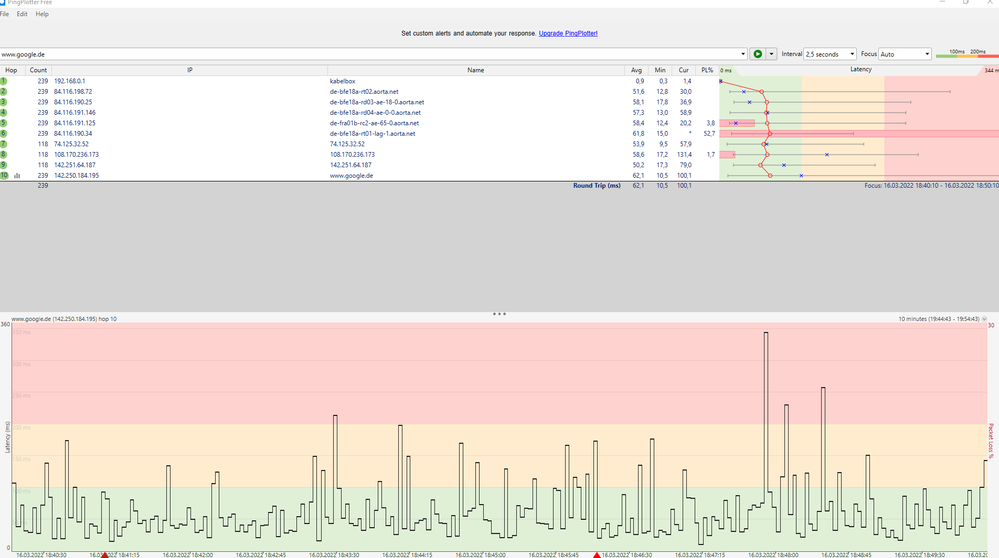The width and height of the screenshot is (999, 558).
Task: Select IP 142.250.184.195 row
Action: 76,175
